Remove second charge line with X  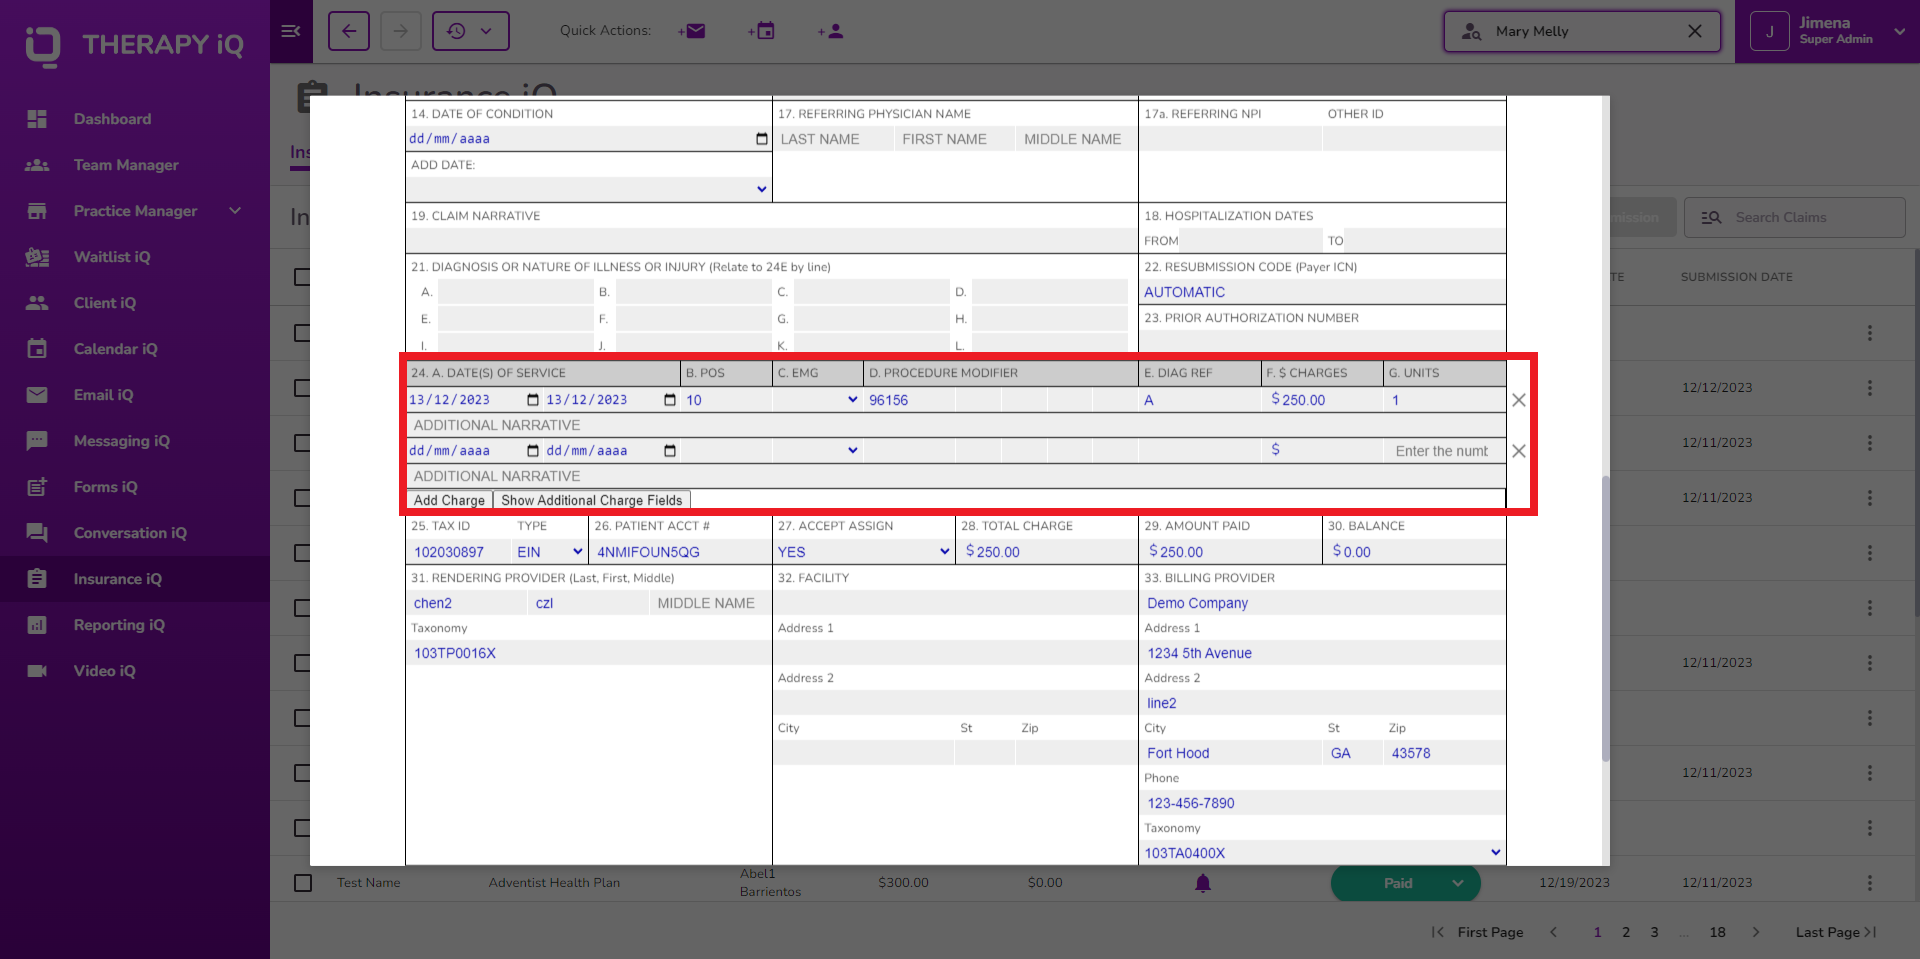[1519, 451]
